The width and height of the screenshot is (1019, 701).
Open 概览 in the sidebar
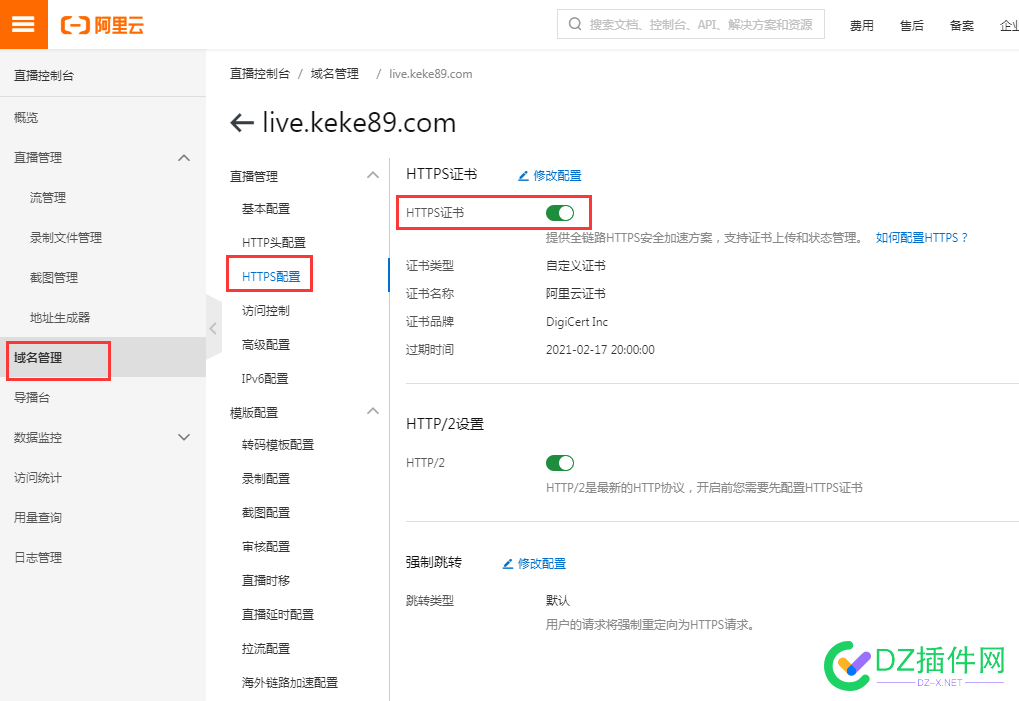[x=26, y=118]
